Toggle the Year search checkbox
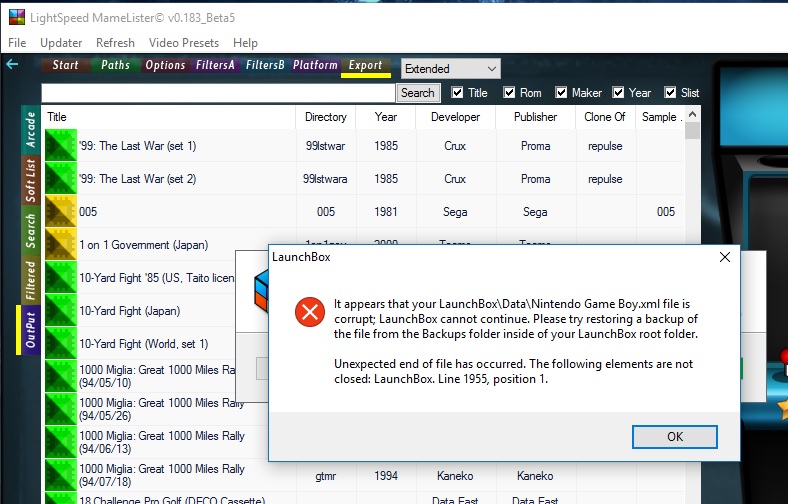788x504 pixels. point(618,92)
